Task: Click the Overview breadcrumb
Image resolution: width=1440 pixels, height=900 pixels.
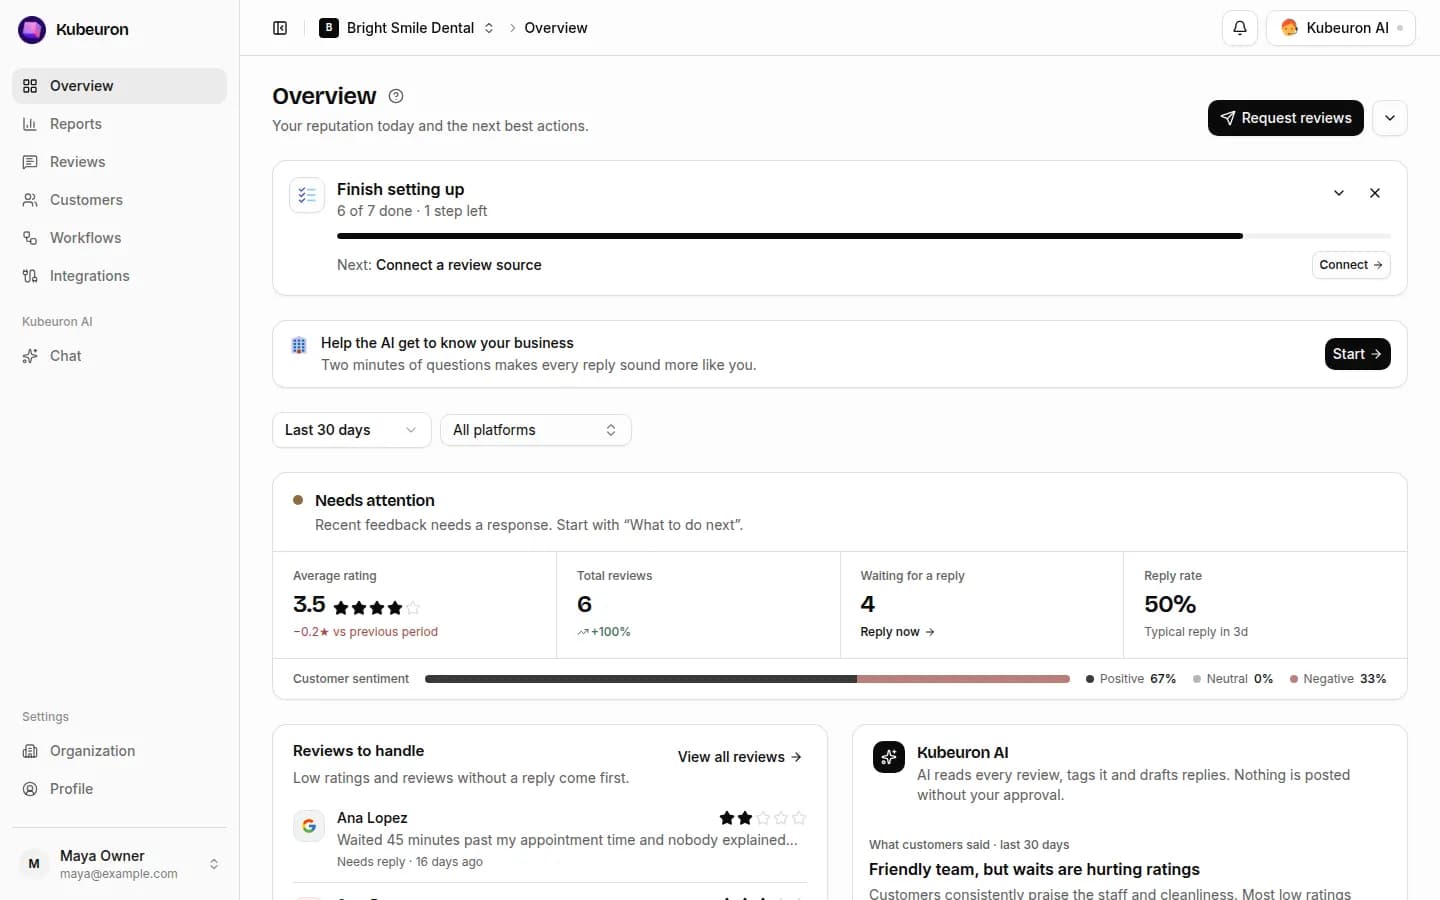Action: (556, 28)
